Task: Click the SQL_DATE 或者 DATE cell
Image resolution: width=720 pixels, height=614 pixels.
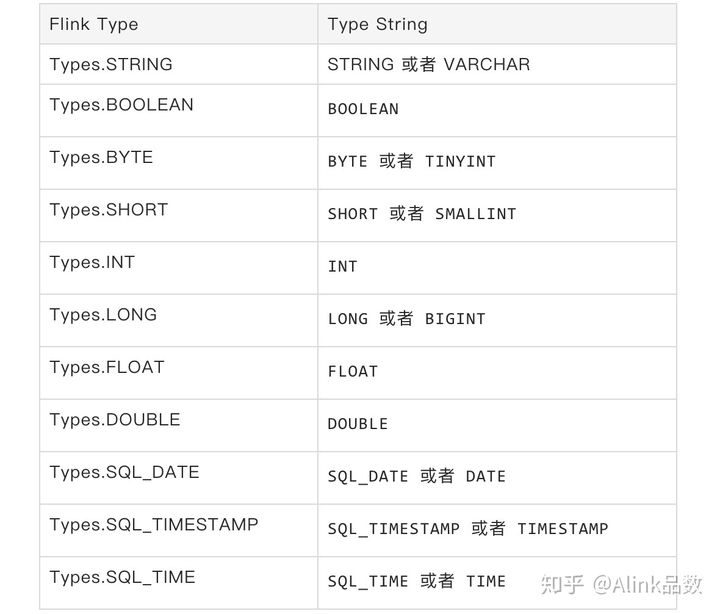Action: [x=416, y=476]
